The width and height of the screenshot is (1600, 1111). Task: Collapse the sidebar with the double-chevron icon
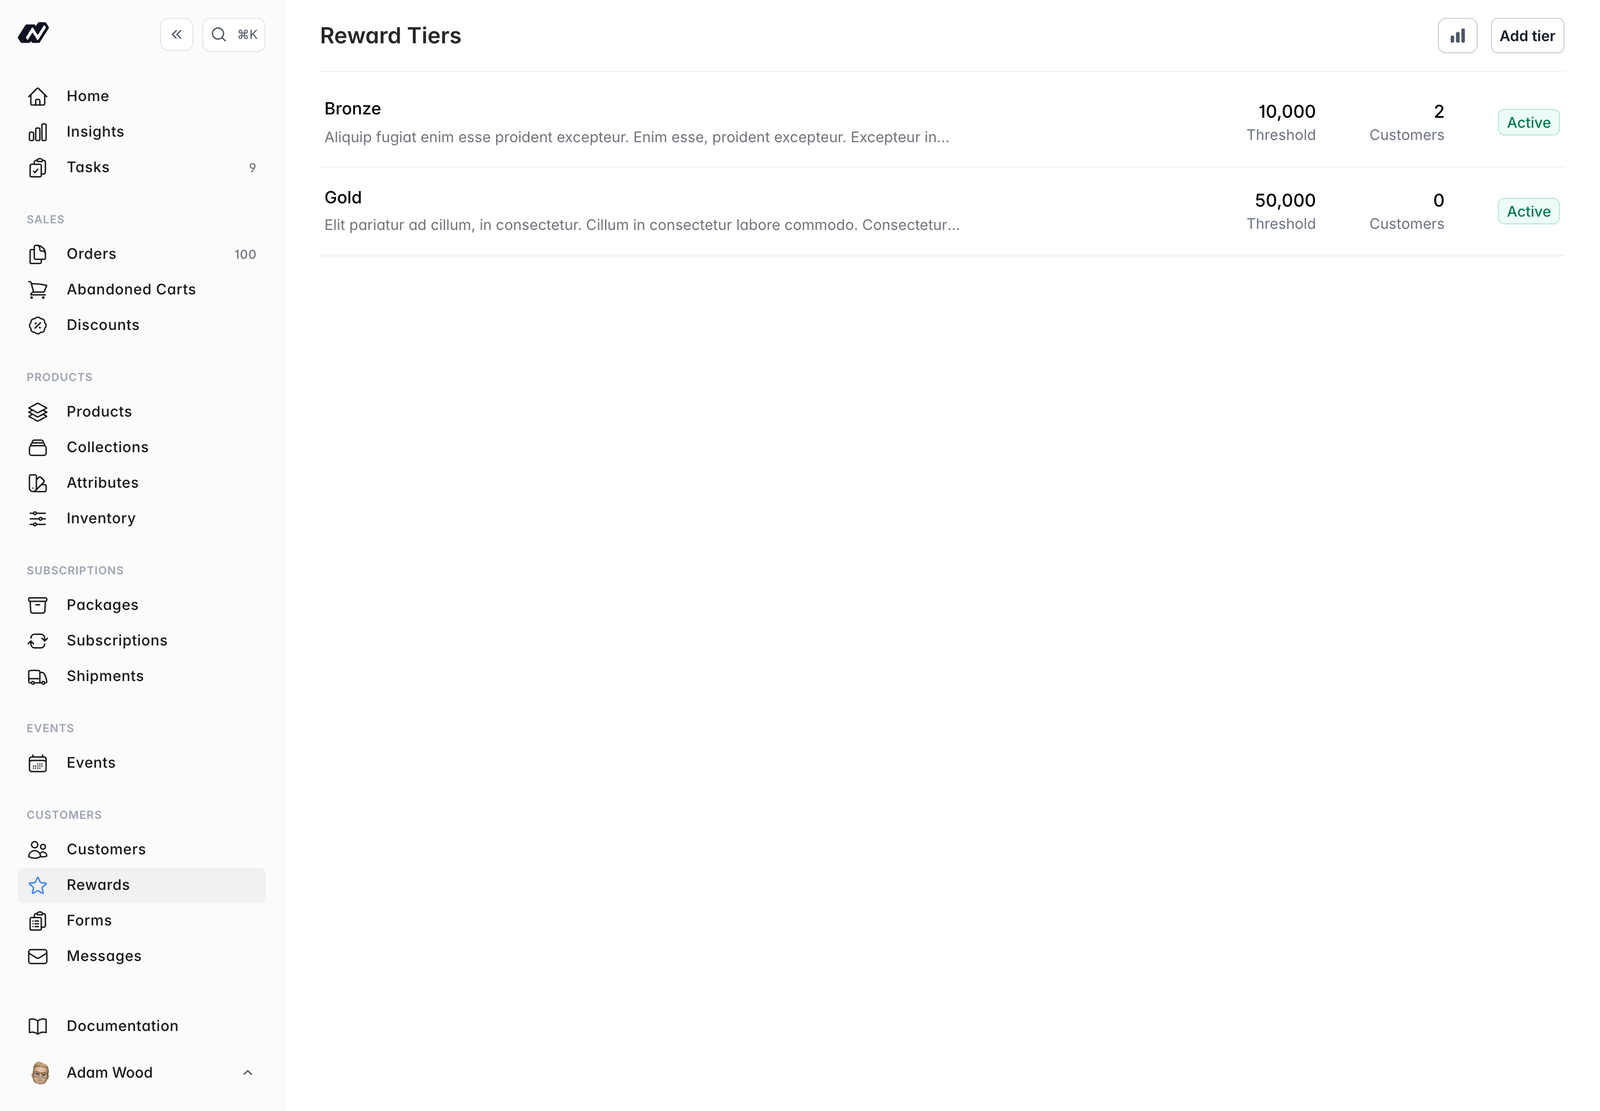[176, 35]
